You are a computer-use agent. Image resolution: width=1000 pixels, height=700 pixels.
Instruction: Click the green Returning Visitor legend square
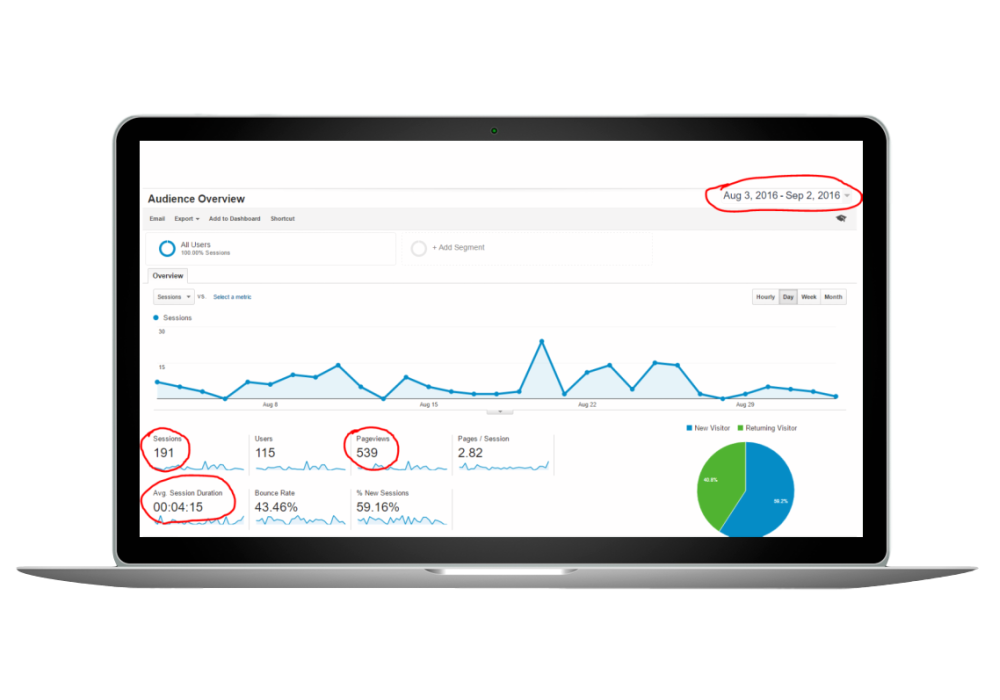point(740,428)
